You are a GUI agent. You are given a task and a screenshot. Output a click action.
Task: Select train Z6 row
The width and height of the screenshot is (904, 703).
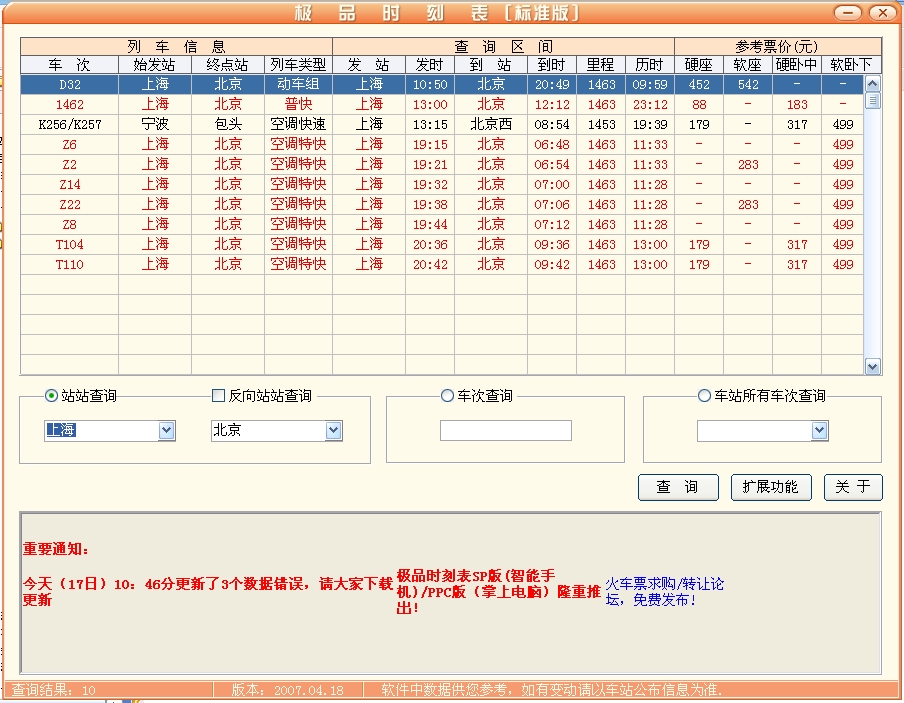coord(442,144)
